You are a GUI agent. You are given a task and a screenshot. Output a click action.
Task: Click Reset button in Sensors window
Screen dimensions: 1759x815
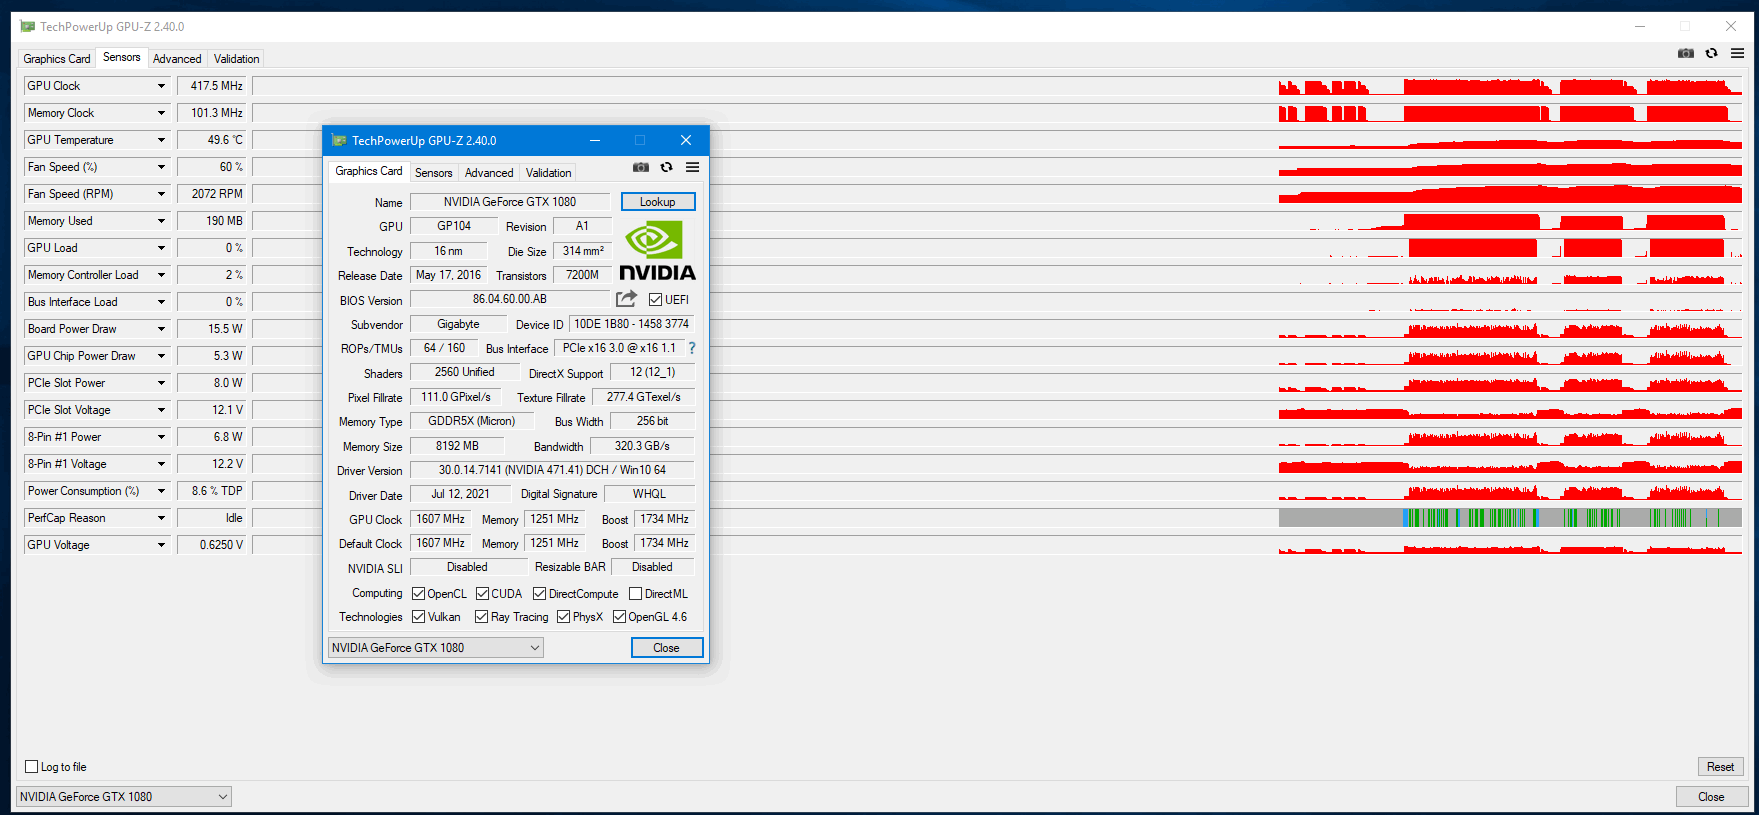[1720, 767]
